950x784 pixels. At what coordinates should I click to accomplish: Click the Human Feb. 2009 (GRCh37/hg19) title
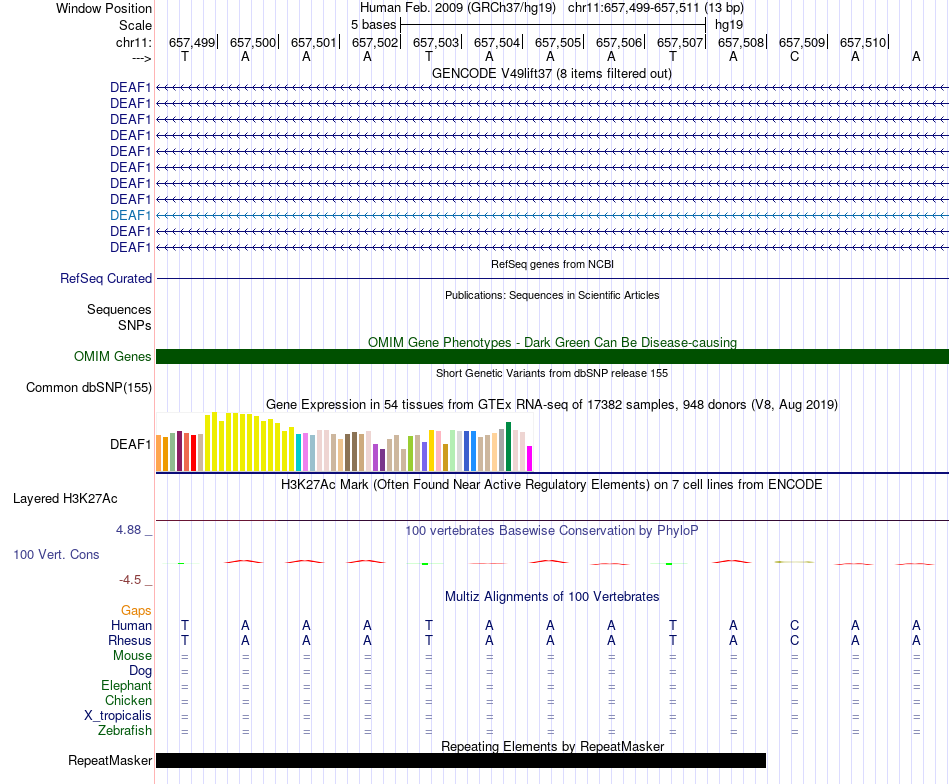[457, 8]
